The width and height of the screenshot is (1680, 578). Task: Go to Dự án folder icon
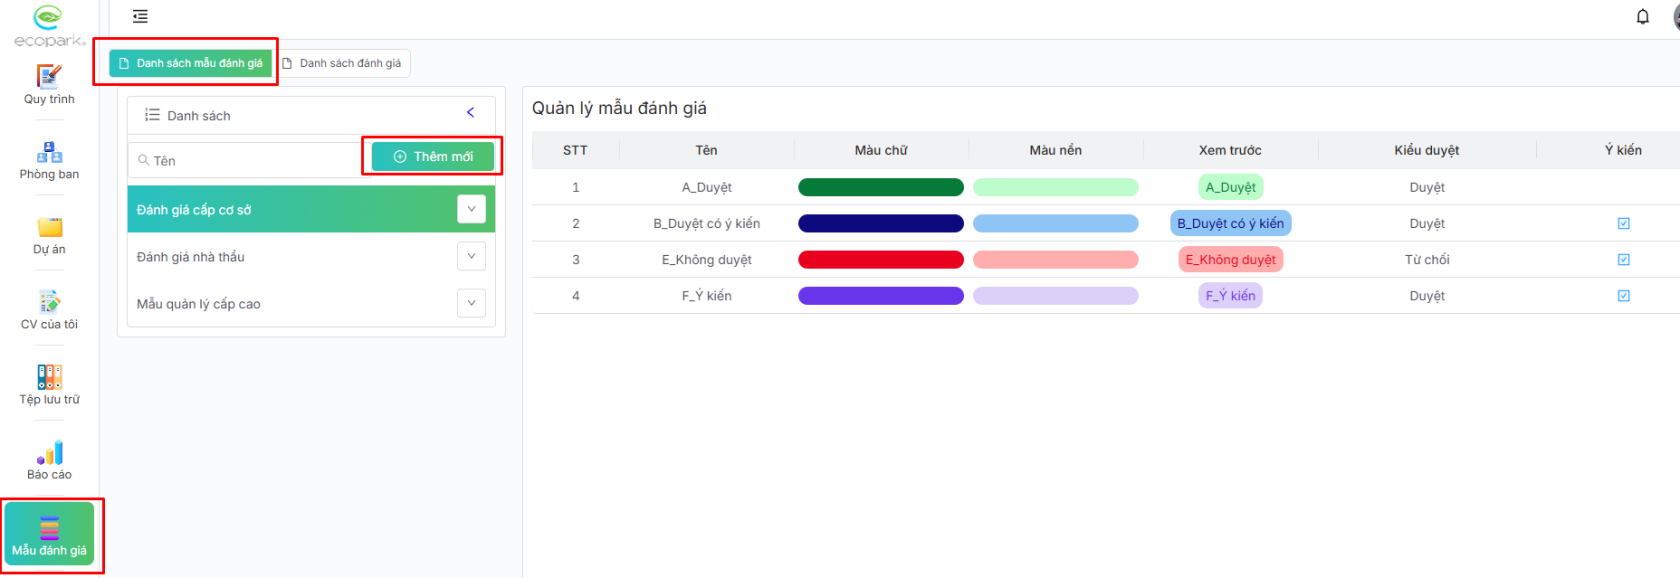[49, 228]
